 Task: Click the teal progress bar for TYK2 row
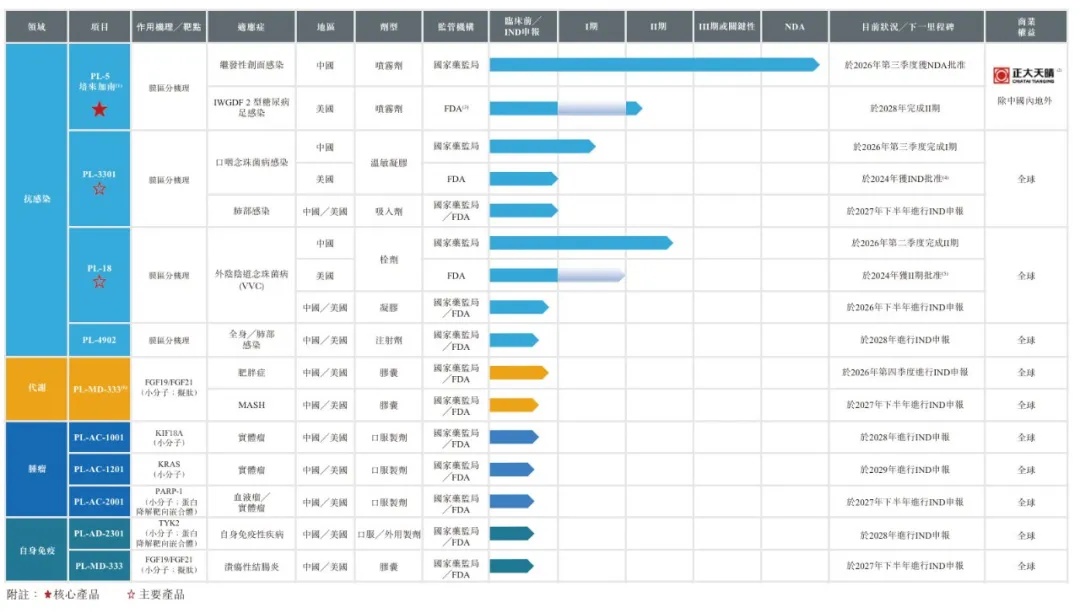coord(512,534)
